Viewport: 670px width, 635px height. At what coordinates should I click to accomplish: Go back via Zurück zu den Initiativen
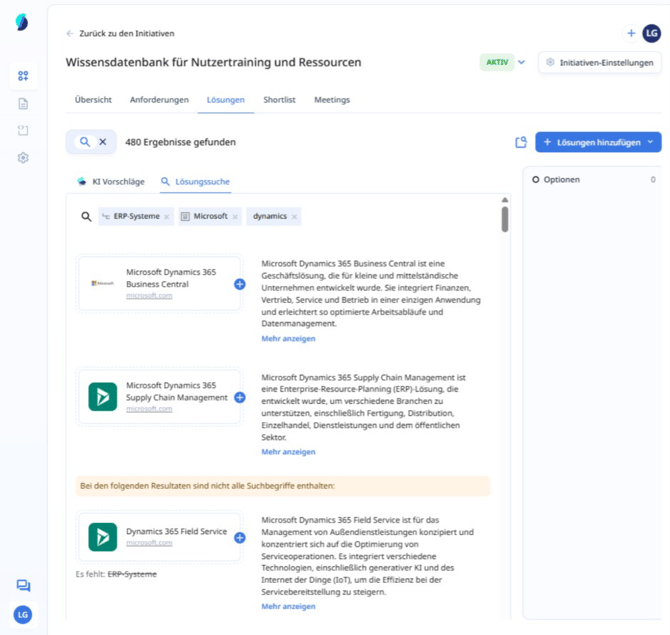point(120,33)
